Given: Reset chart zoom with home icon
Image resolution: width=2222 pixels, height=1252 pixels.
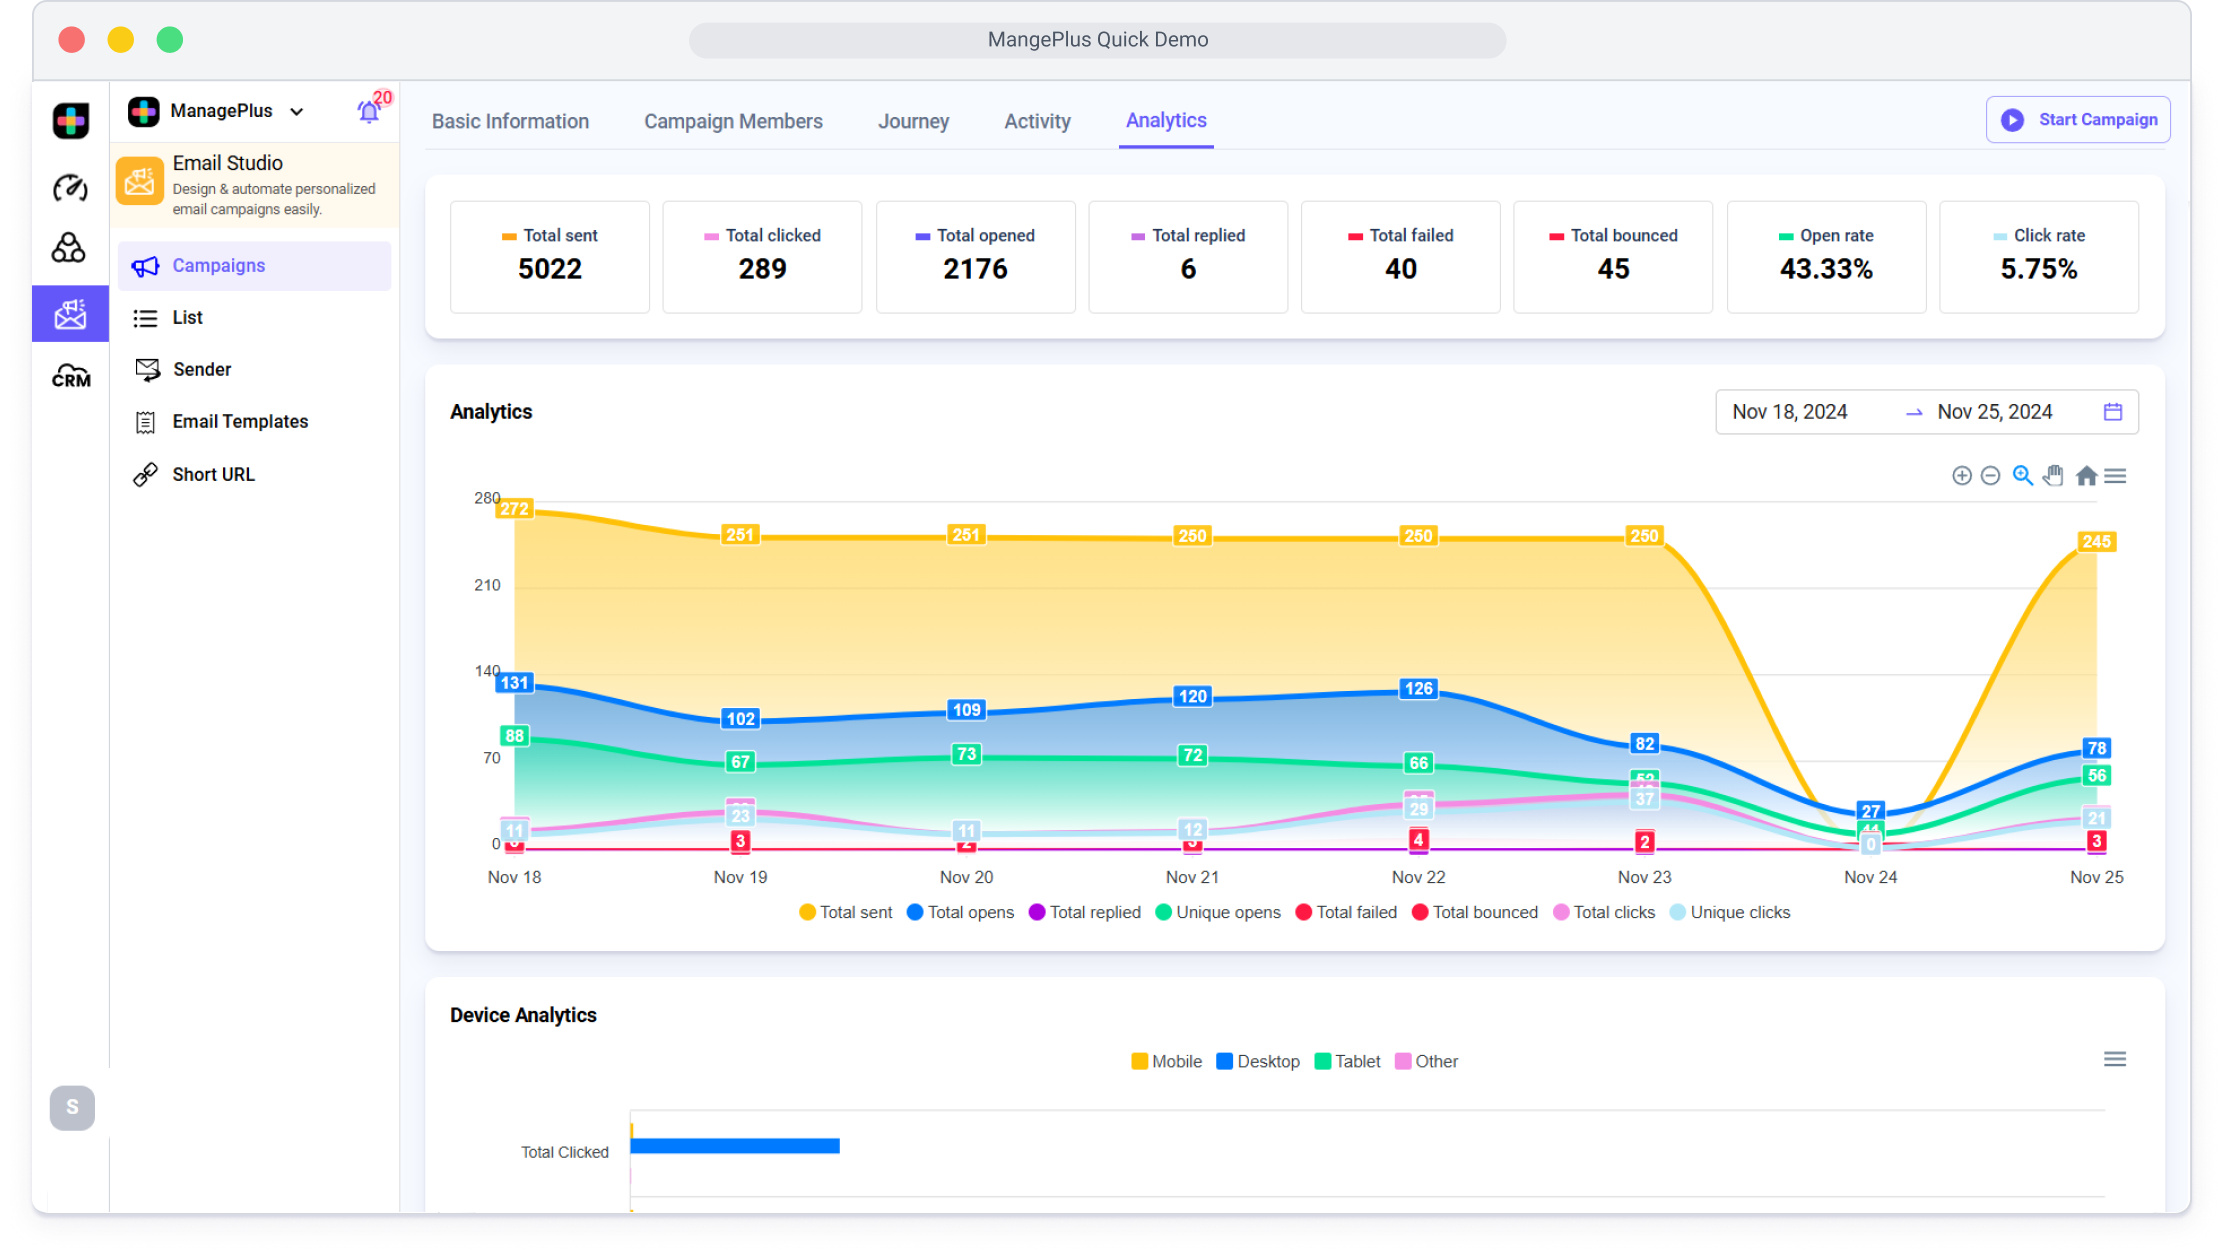Looking at the screenshot, I should [2085, 476].
